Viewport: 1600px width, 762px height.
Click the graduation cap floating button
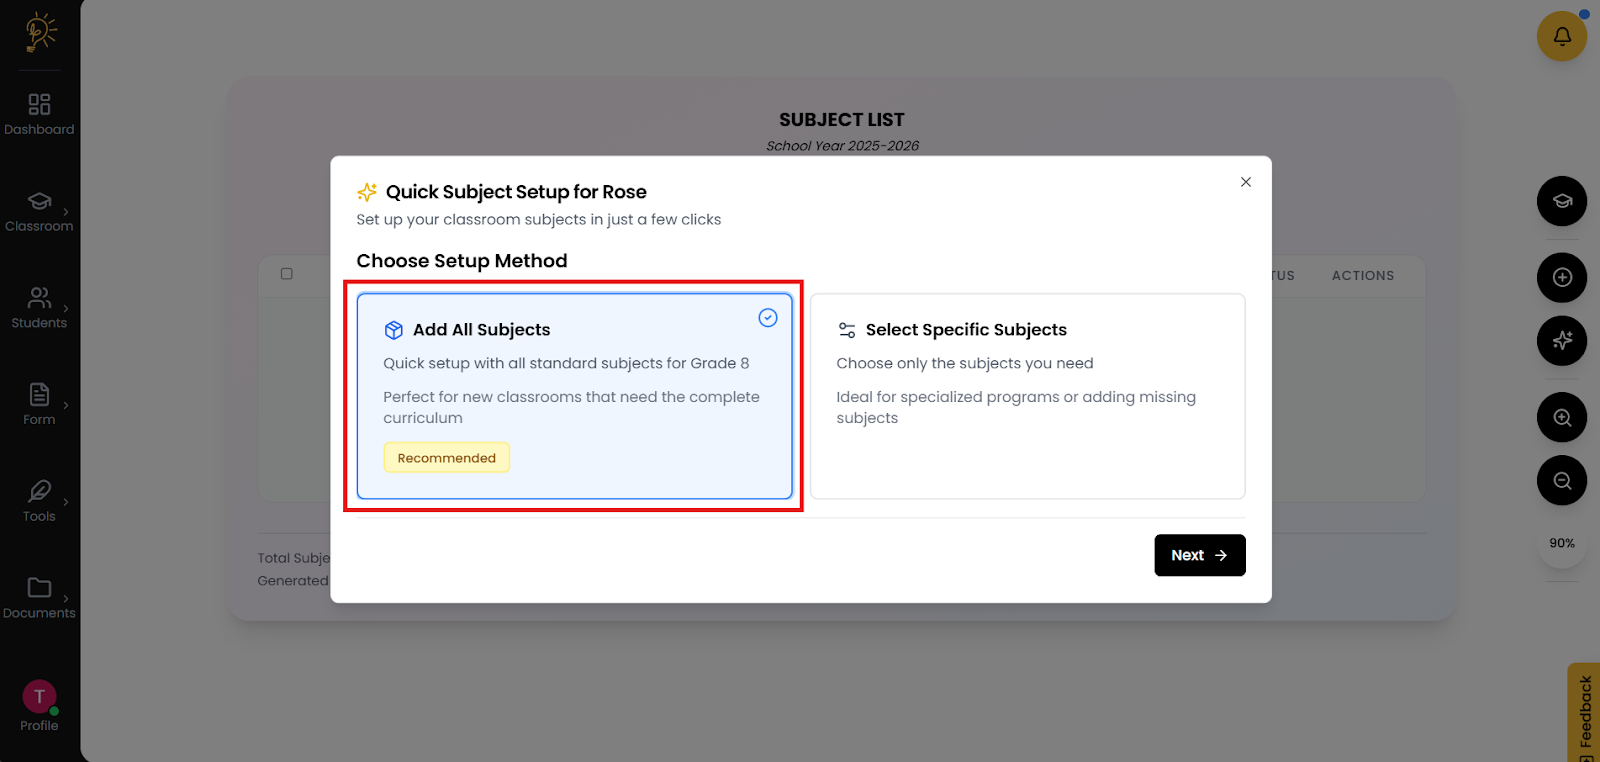[1561, 201]
